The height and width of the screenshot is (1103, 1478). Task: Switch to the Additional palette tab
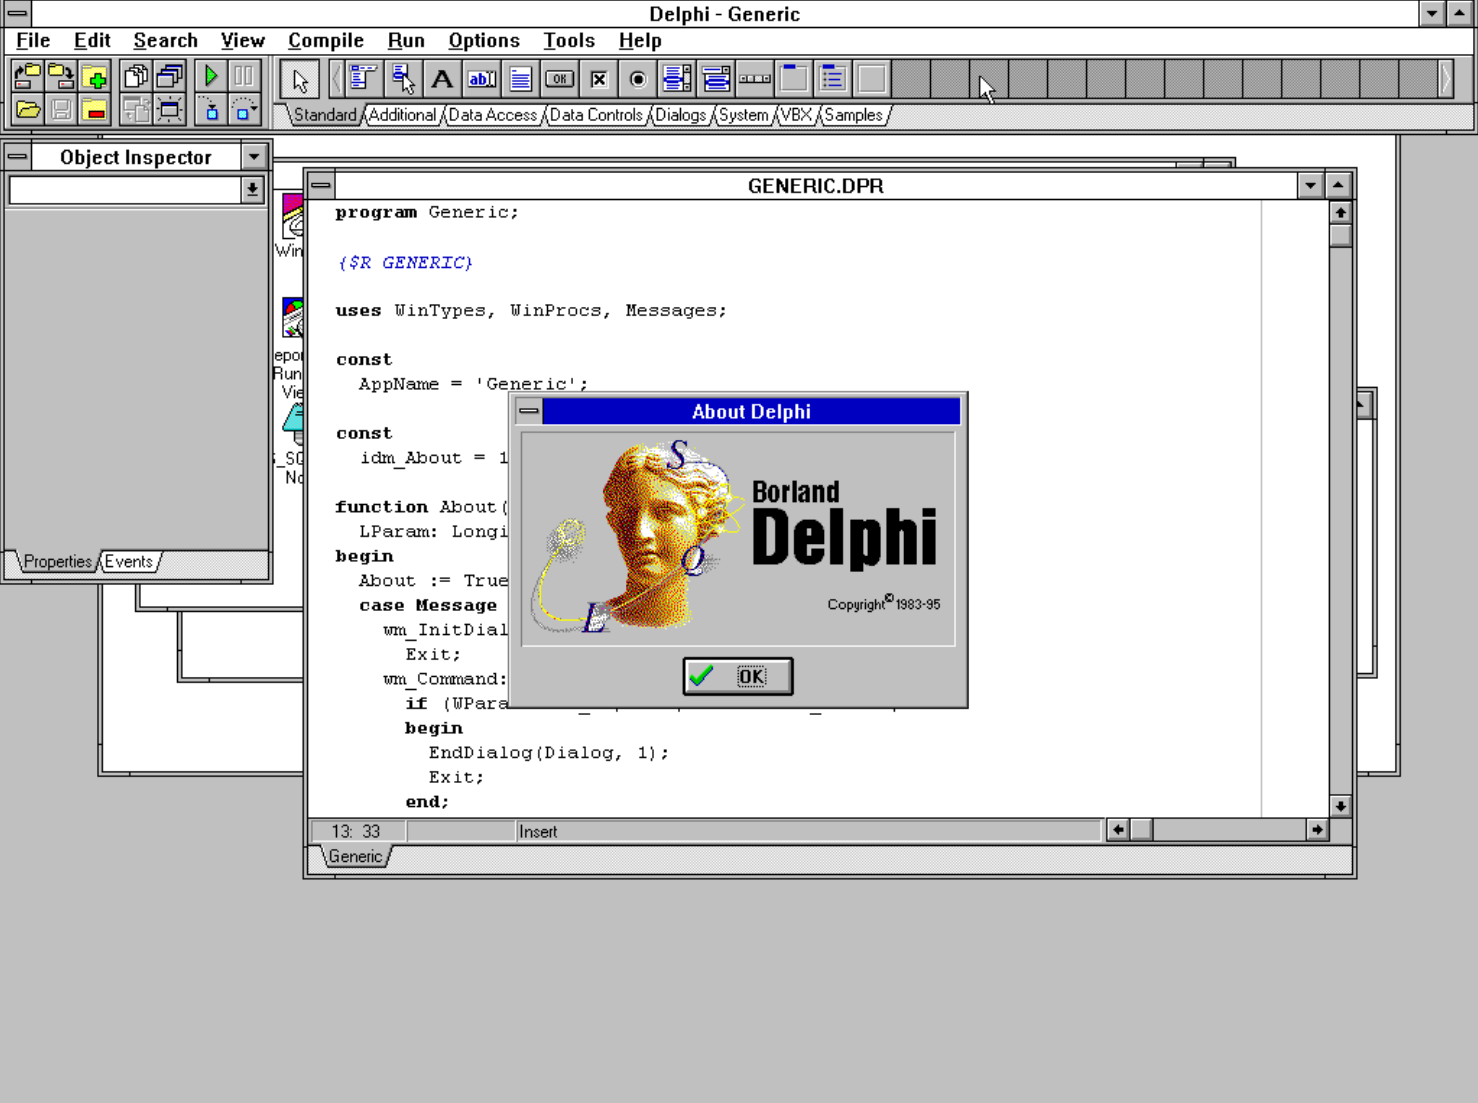402,115
